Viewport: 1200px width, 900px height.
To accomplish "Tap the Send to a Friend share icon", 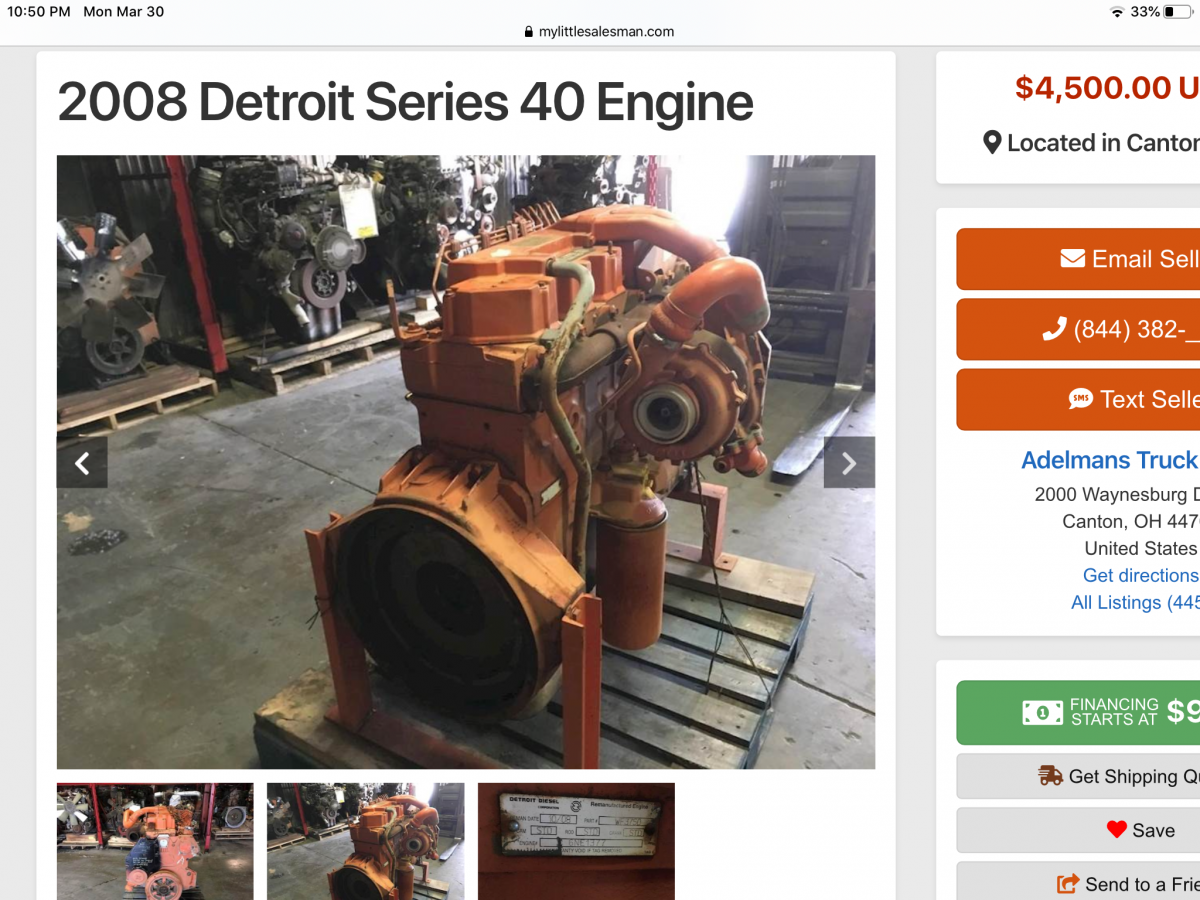I will (1068, 884).
